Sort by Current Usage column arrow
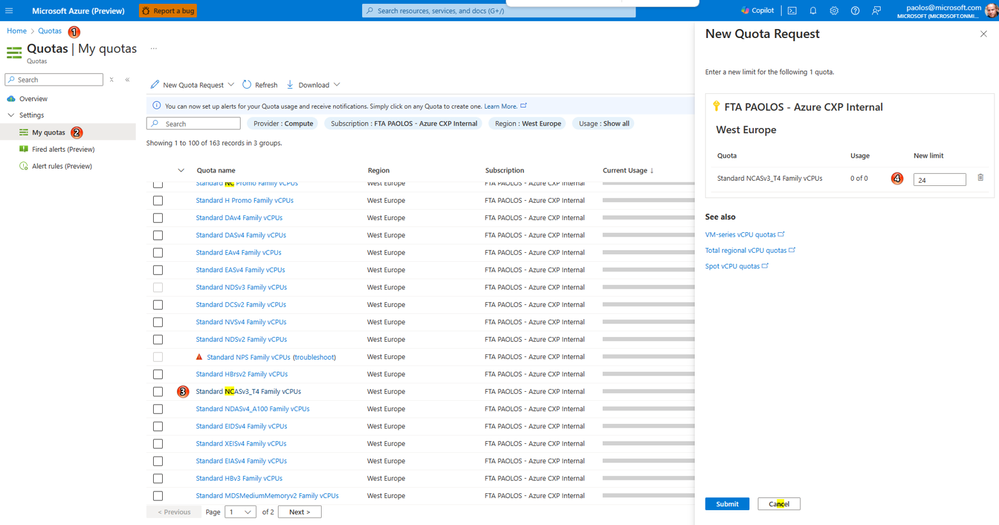This screenshot has height=525, width=999. click(652, 170)
